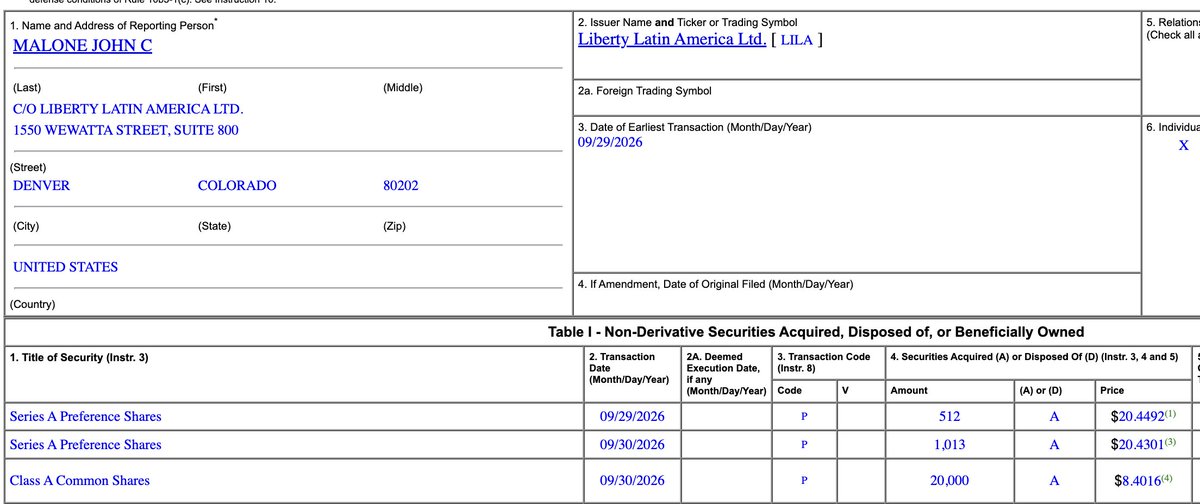Select the 1550 WEWATTA STREET, SUITE 800 text
This screenshot has width=1200, height=504.
pos(126,130)
